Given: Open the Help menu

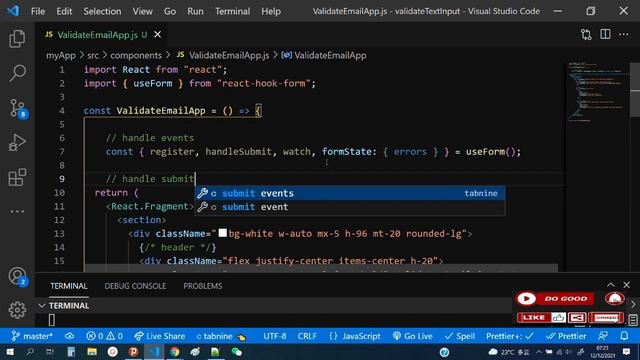Looking at the screenshot, I should coord(271,11).
